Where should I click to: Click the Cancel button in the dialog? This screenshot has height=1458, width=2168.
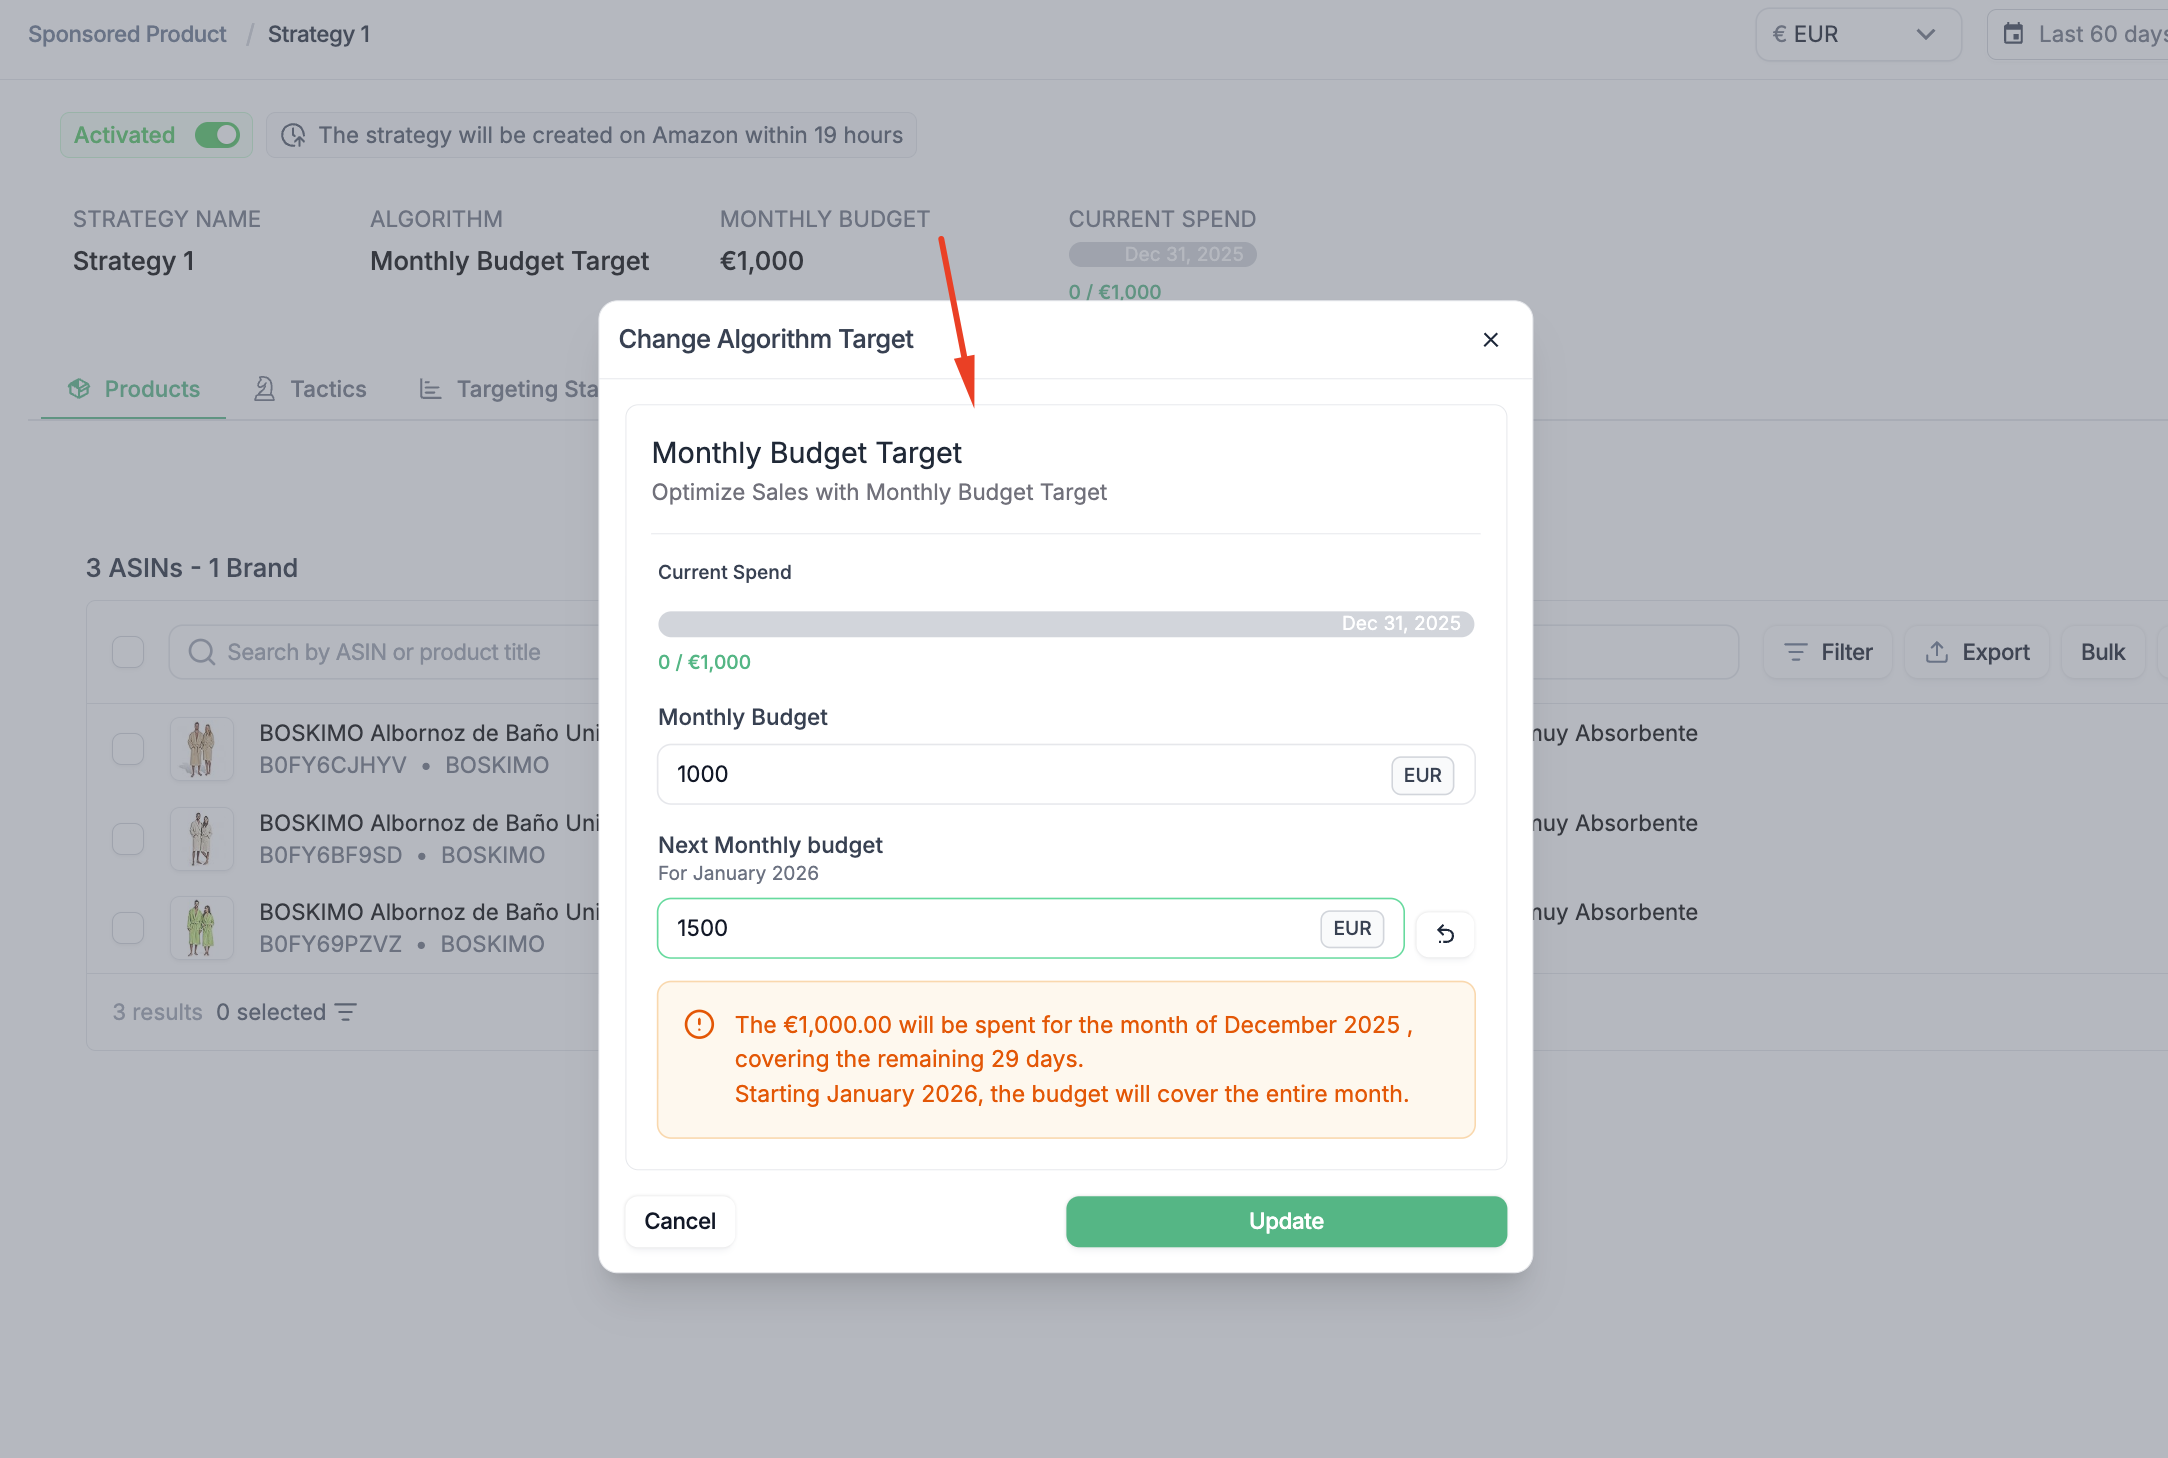(680, 1221)
